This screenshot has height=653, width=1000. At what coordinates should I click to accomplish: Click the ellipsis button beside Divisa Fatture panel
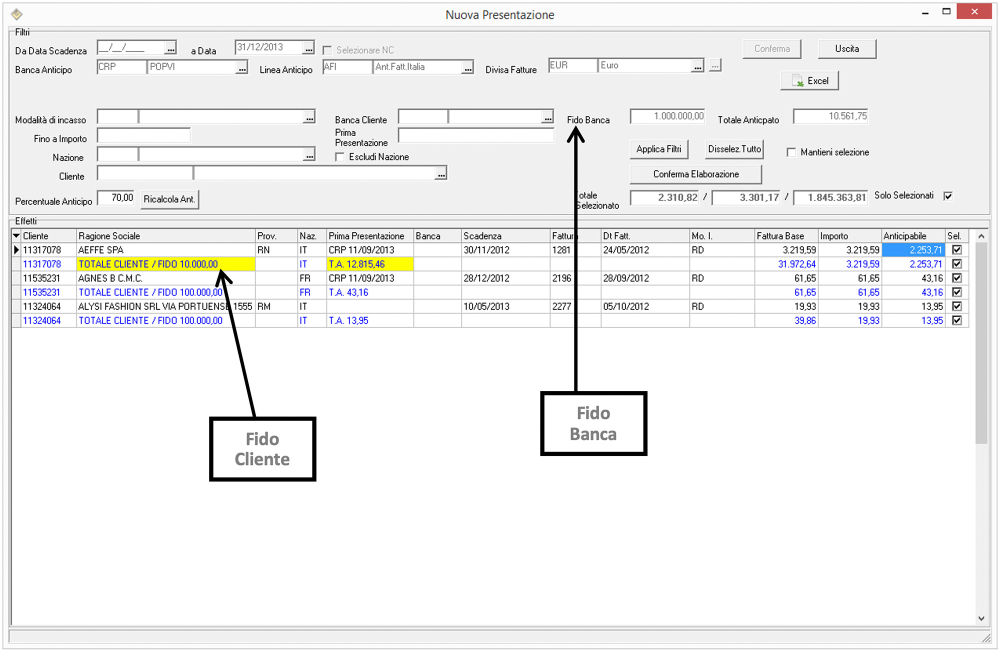pyautogui.click(x=715, y=68)
